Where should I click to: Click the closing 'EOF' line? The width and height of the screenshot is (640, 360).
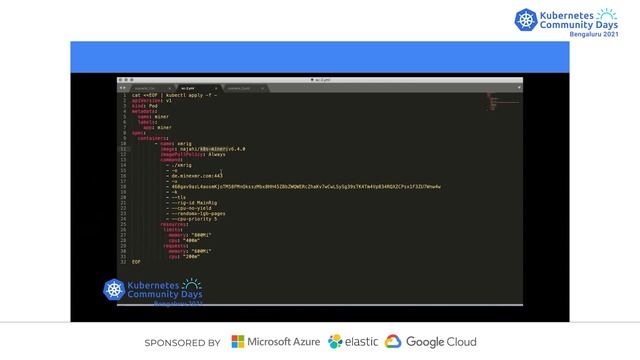coord(136,262)
